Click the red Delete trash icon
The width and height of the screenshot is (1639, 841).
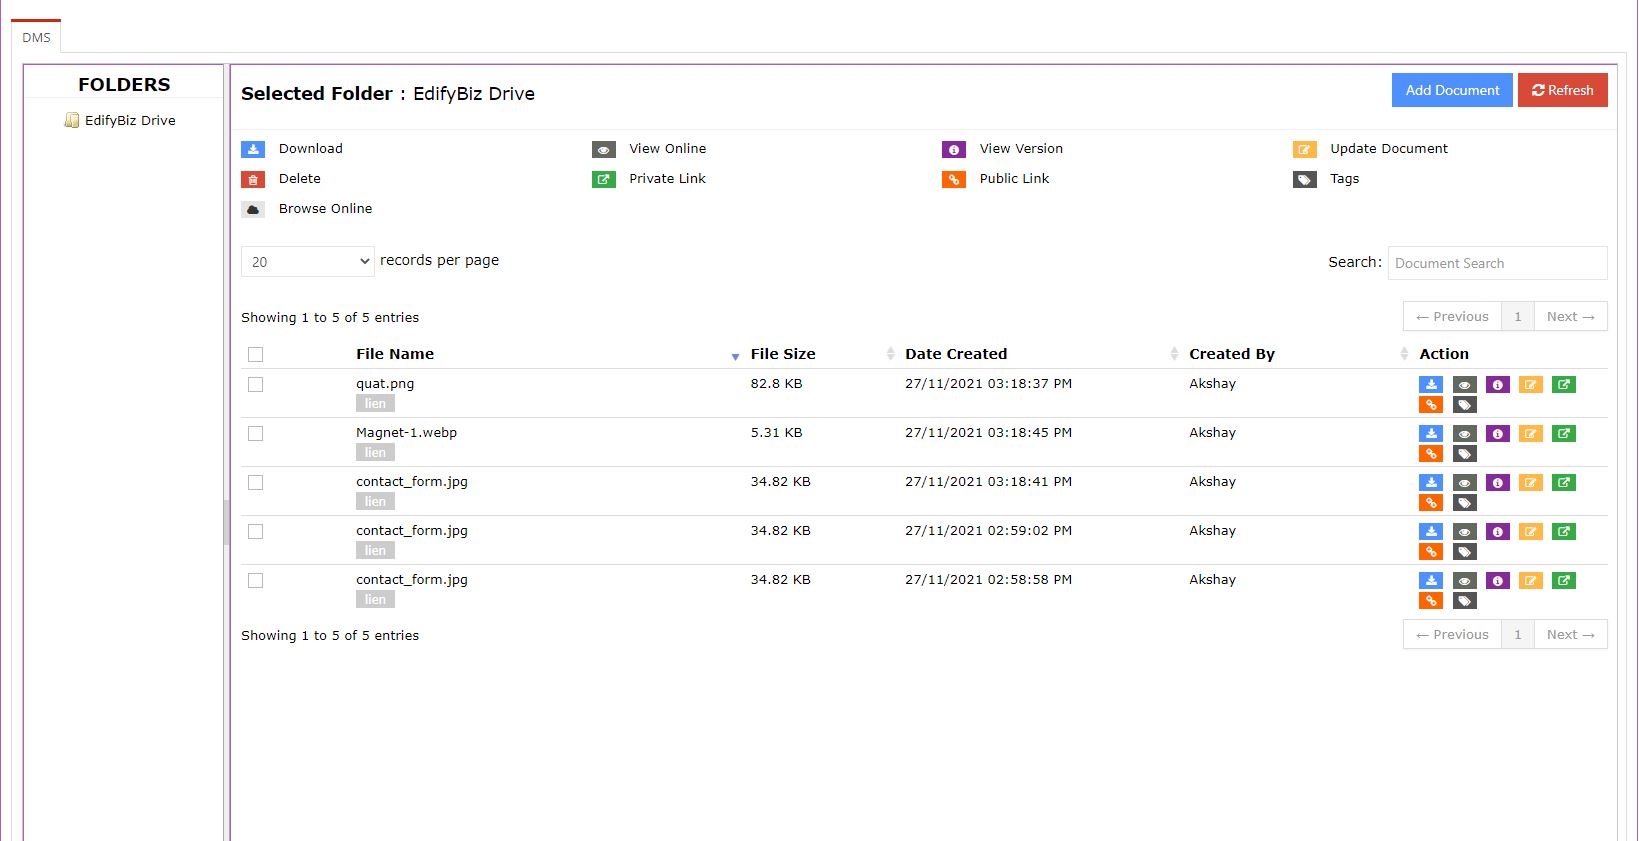click(x=253, y=179)
